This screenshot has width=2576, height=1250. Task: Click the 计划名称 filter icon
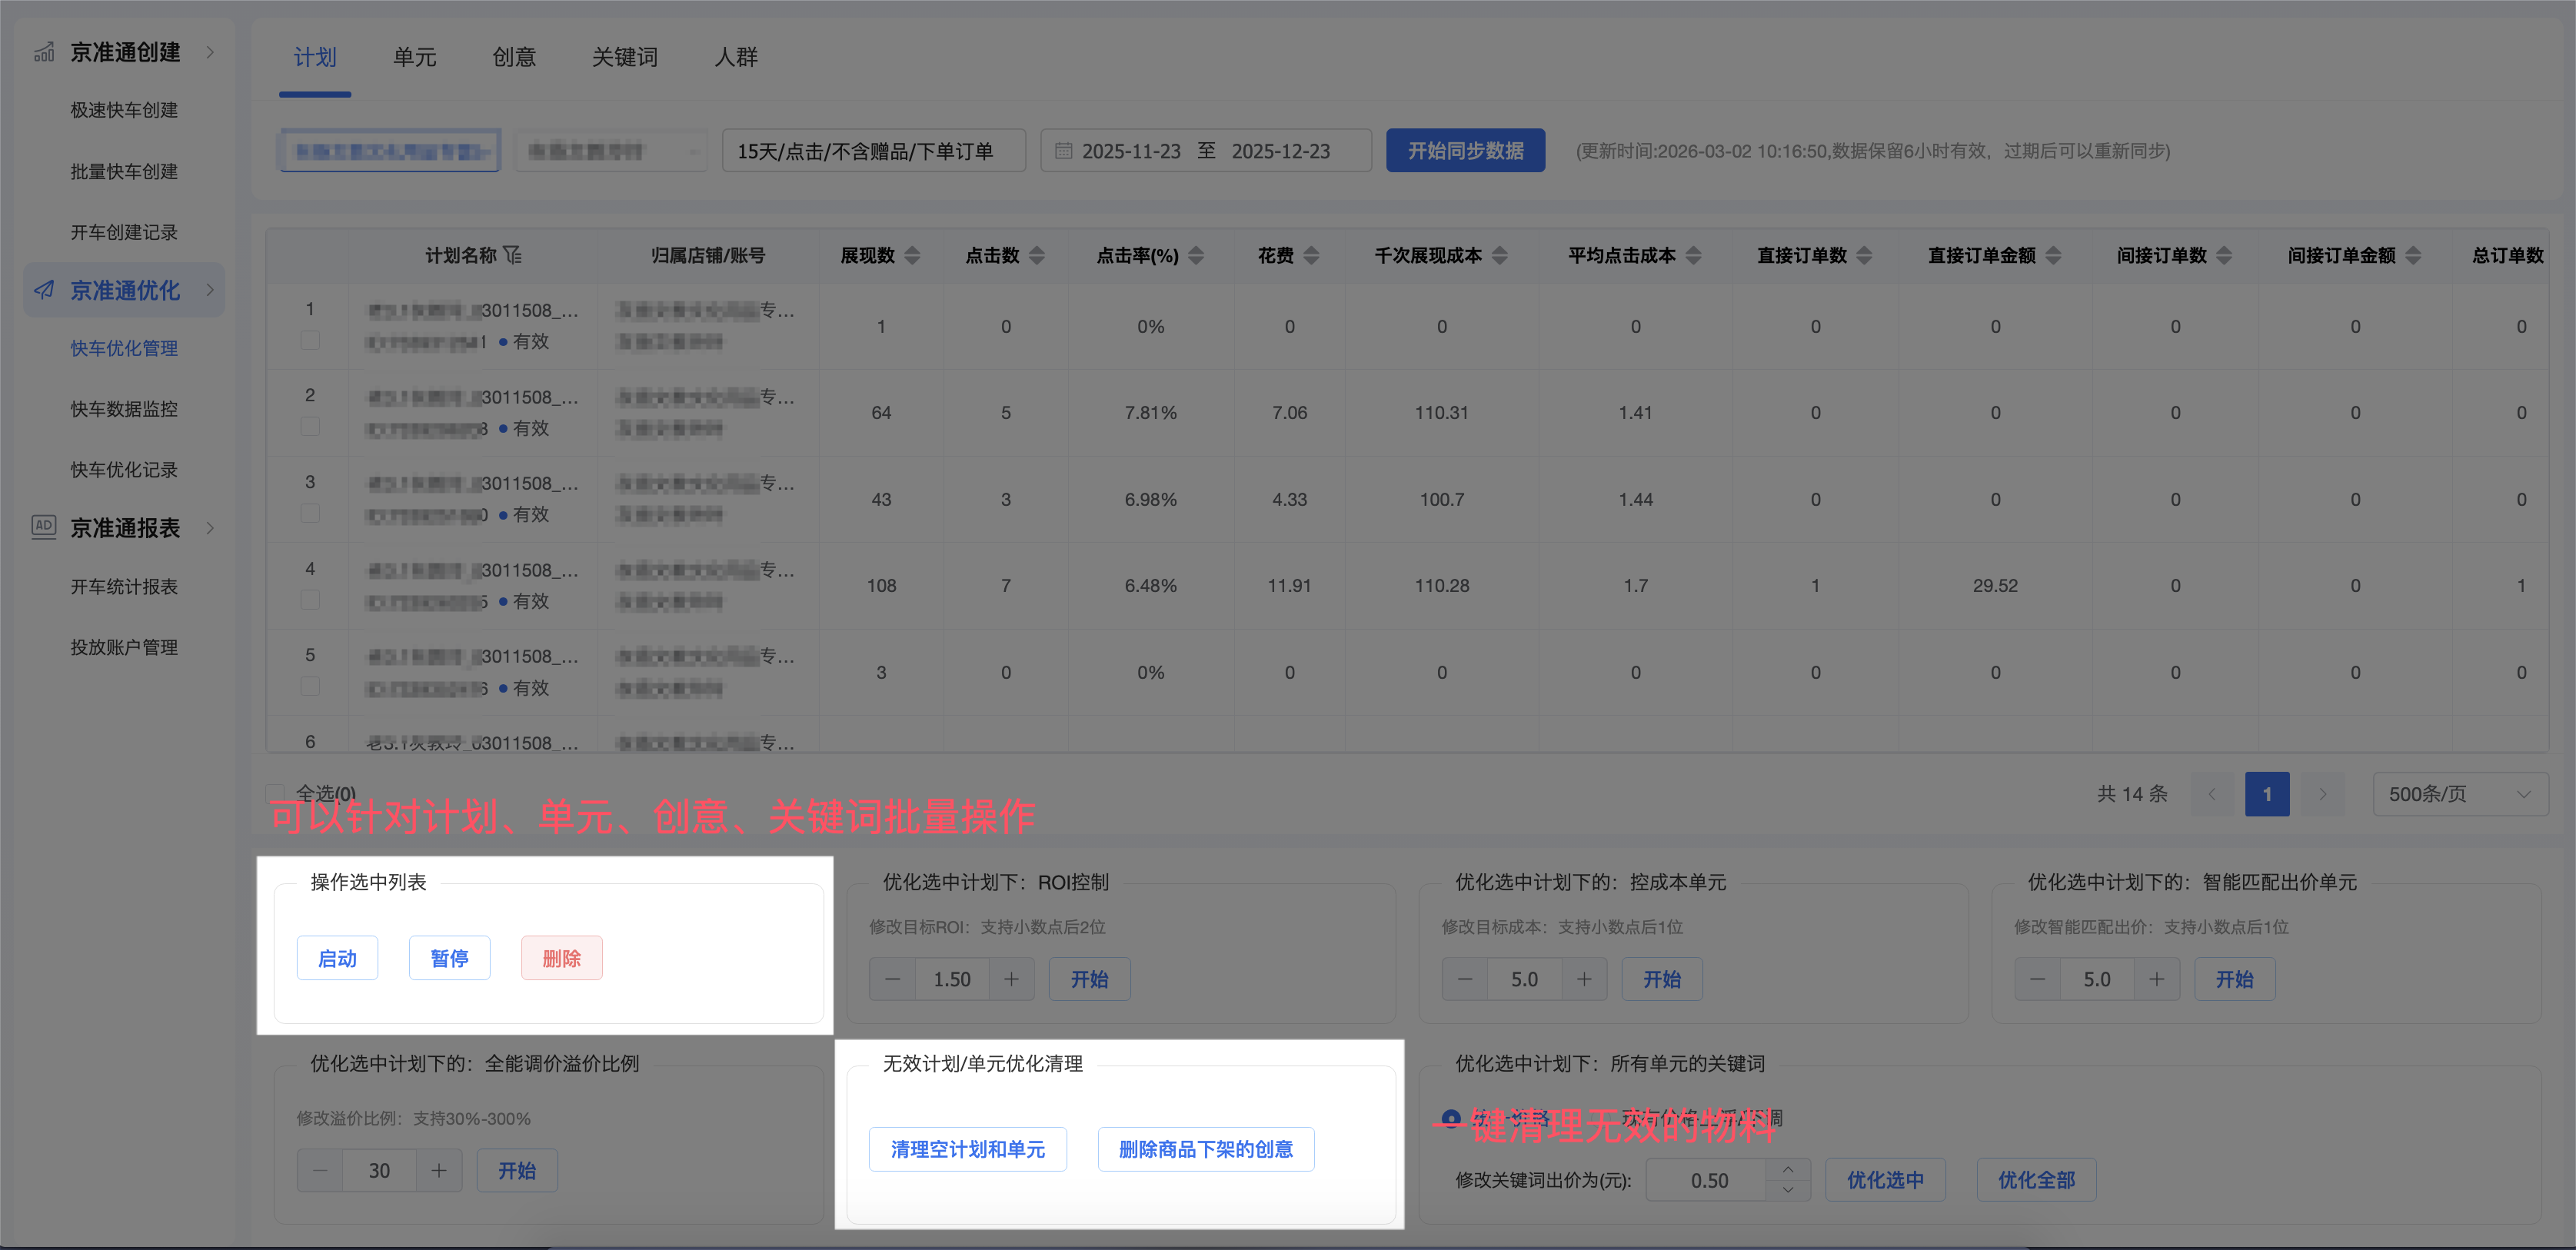513,255
